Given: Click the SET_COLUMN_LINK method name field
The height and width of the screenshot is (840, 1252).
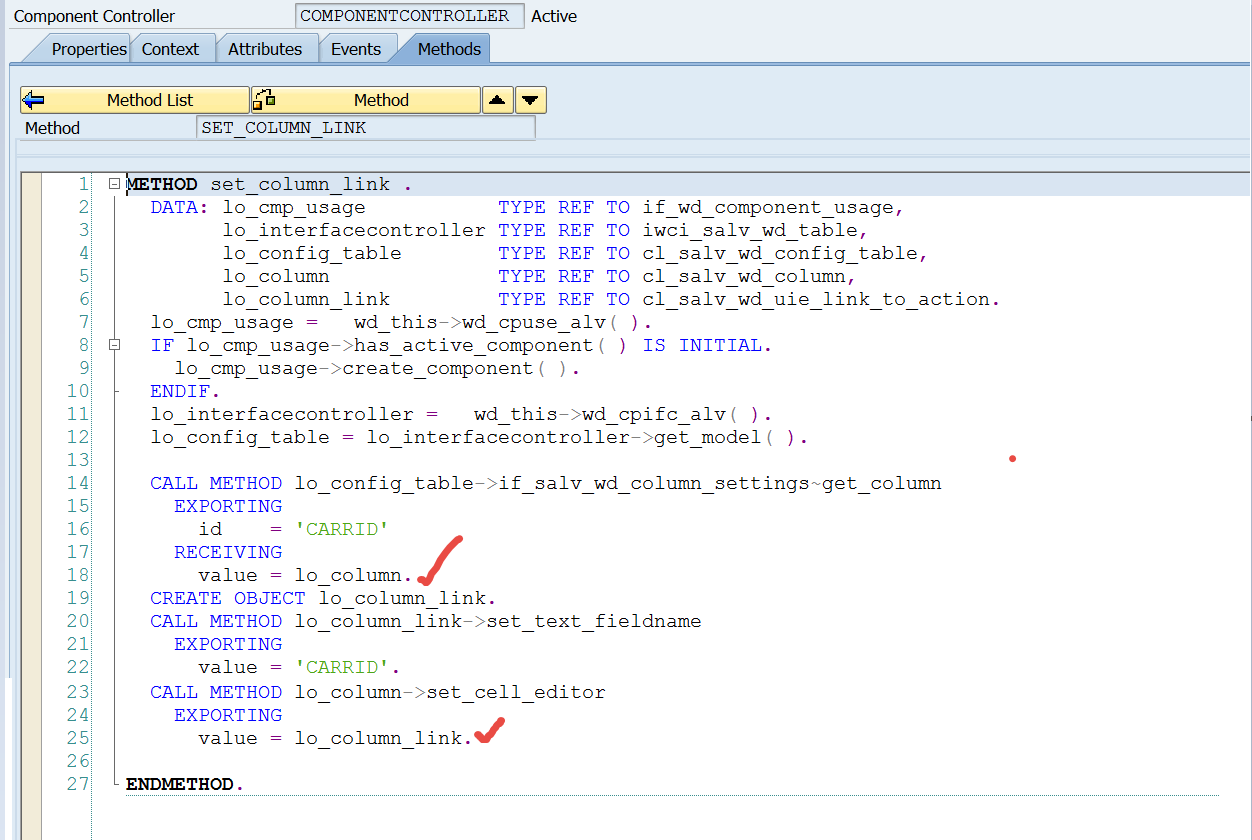Looking at the screenshot, I should click(x=366, y=128).
